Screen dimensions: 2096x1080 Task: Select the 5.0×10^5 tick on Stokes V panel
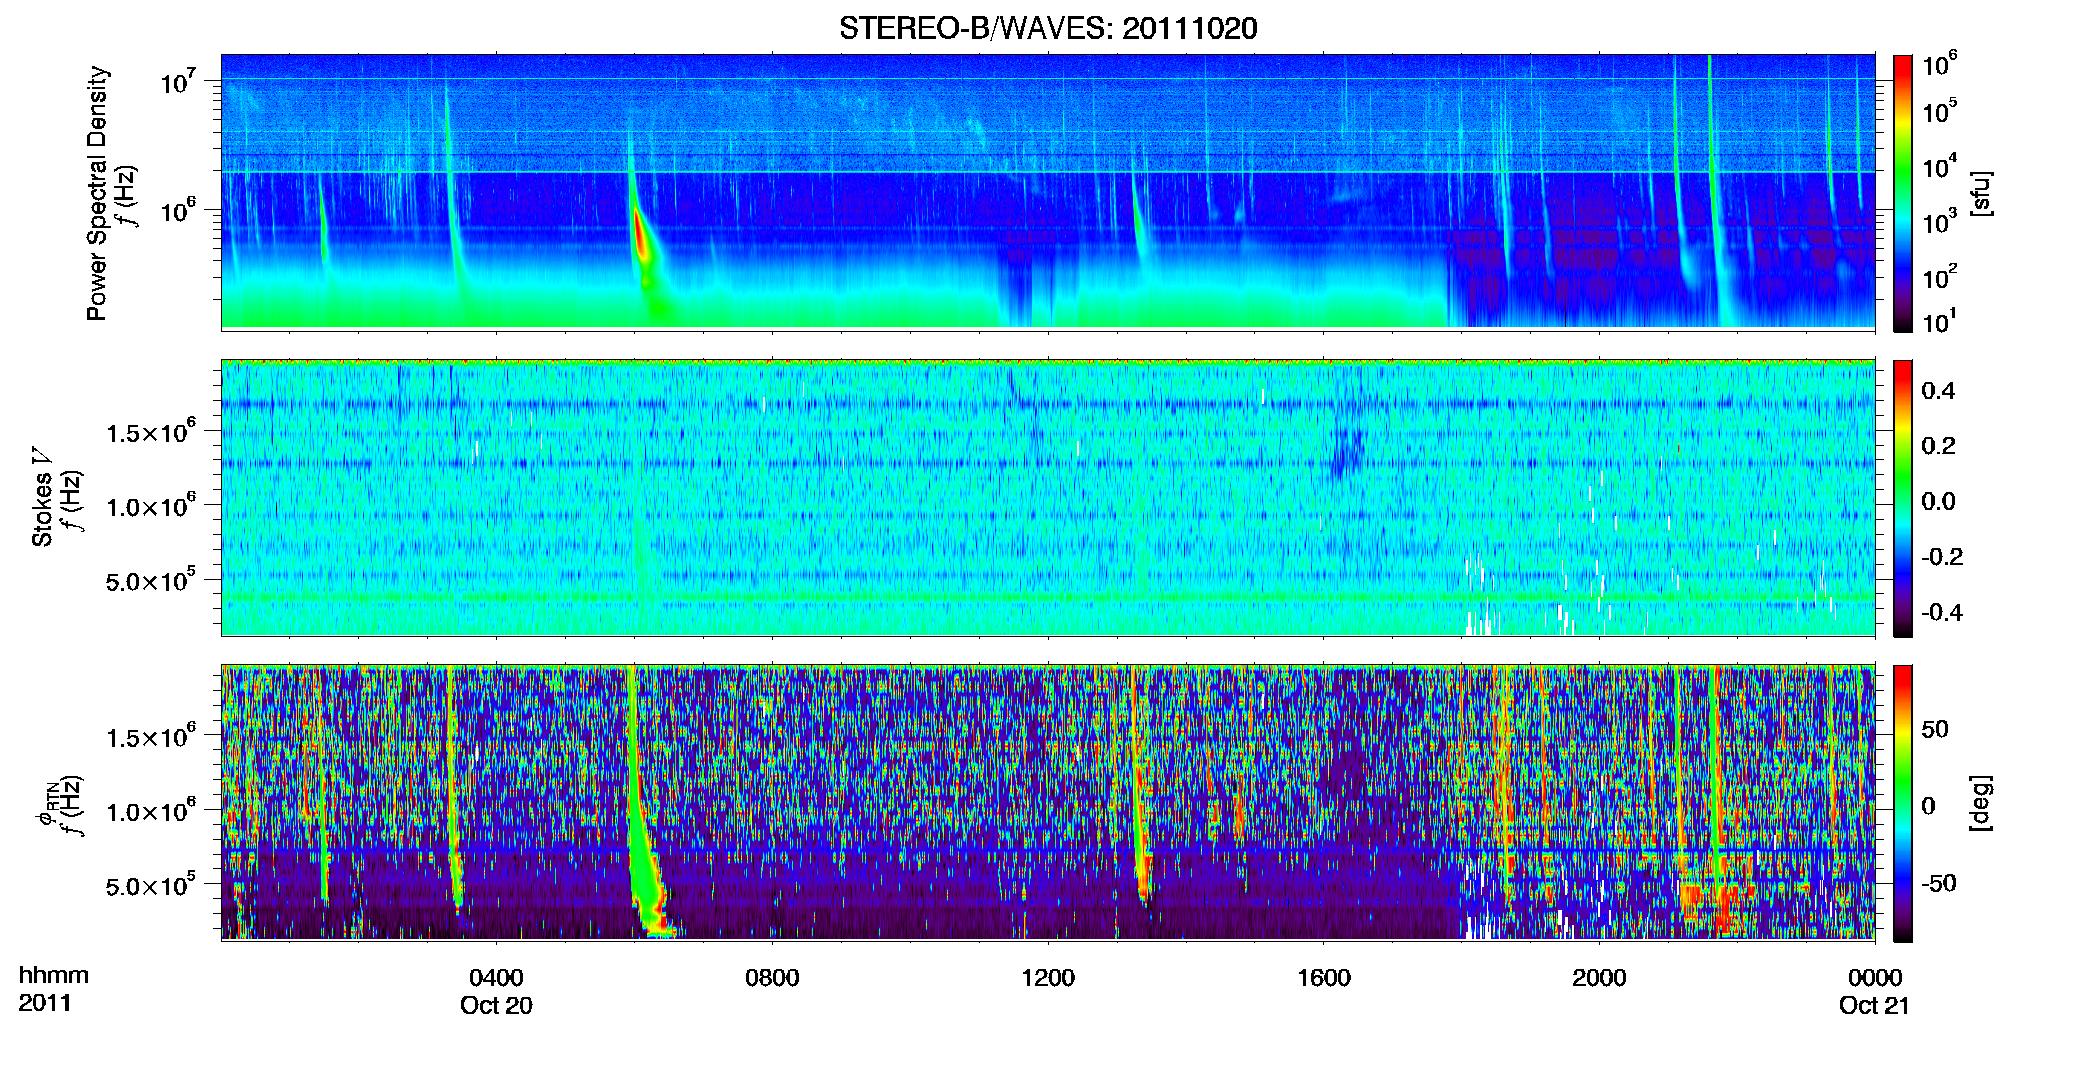[150, 580]
